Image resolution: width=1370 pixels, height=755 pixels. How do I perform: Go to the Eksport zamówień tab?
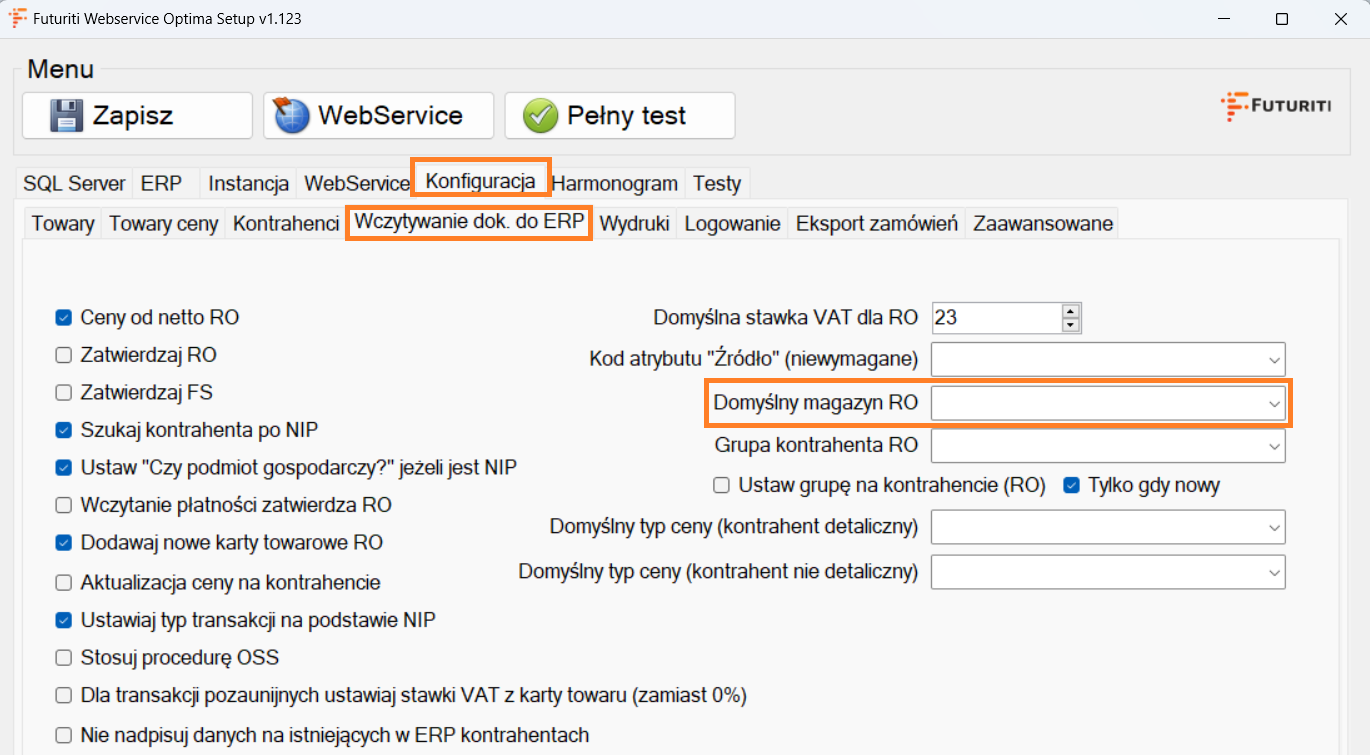876,224
